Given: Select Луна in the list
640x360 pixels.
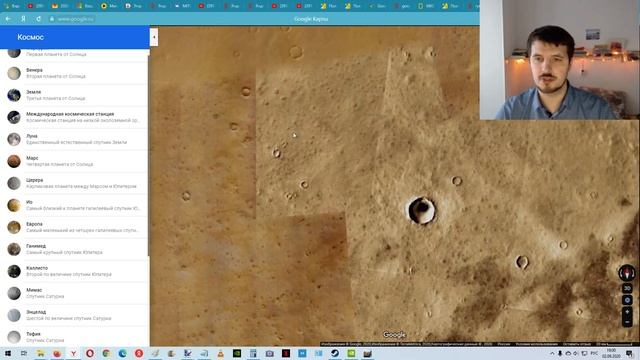Looking at the screenshot, I should [x=74, y=139].
